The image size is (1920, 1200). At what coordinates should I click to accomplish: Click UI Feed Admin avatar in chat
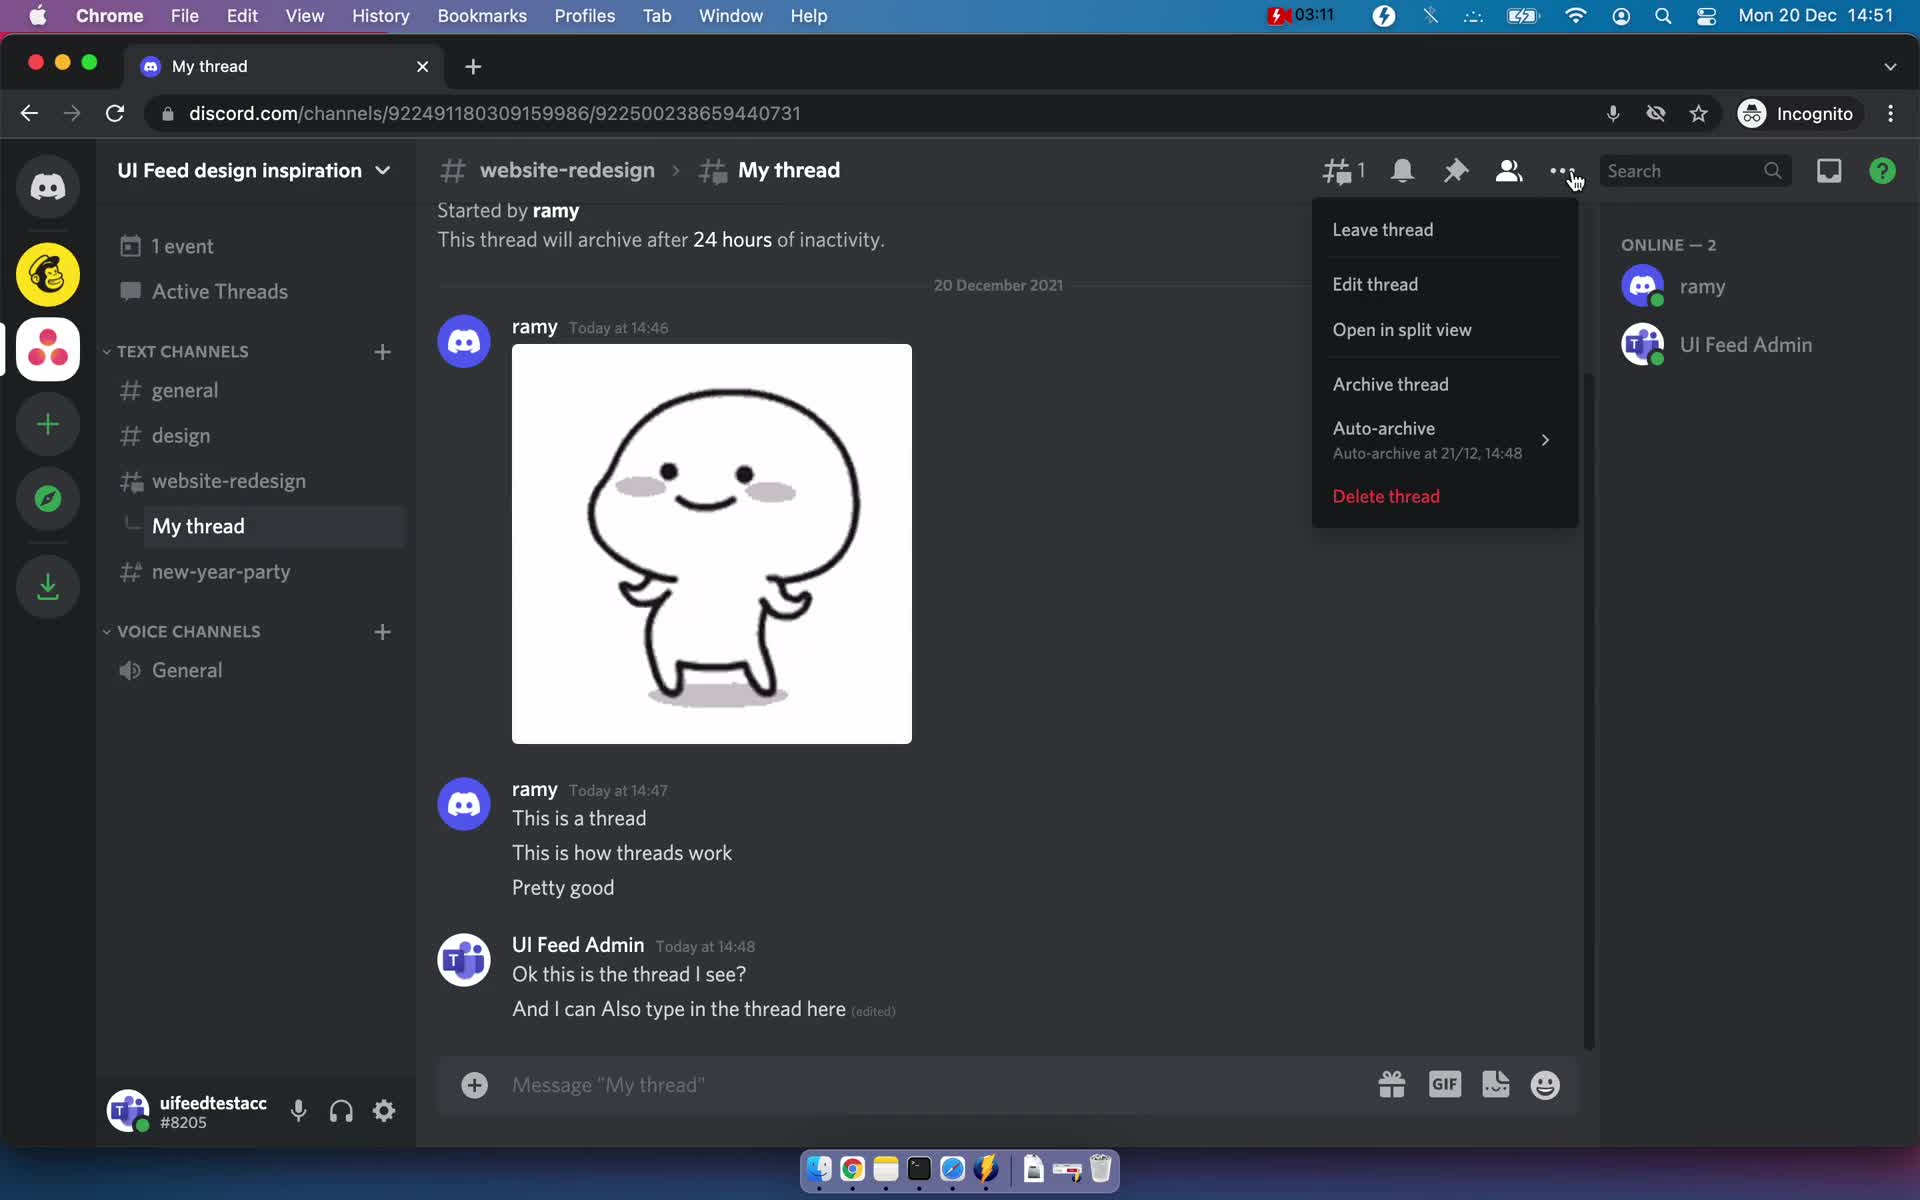coord(464,960)
